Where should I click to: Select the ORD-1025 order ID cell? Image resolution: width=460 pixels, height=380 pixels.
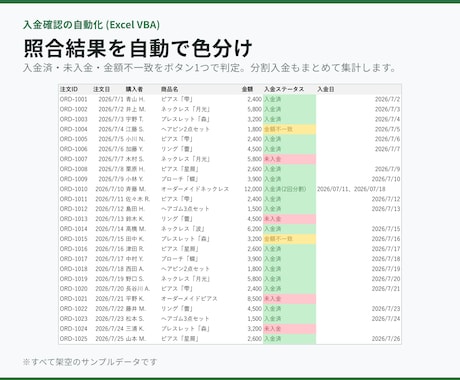click(x=74, y=339)
